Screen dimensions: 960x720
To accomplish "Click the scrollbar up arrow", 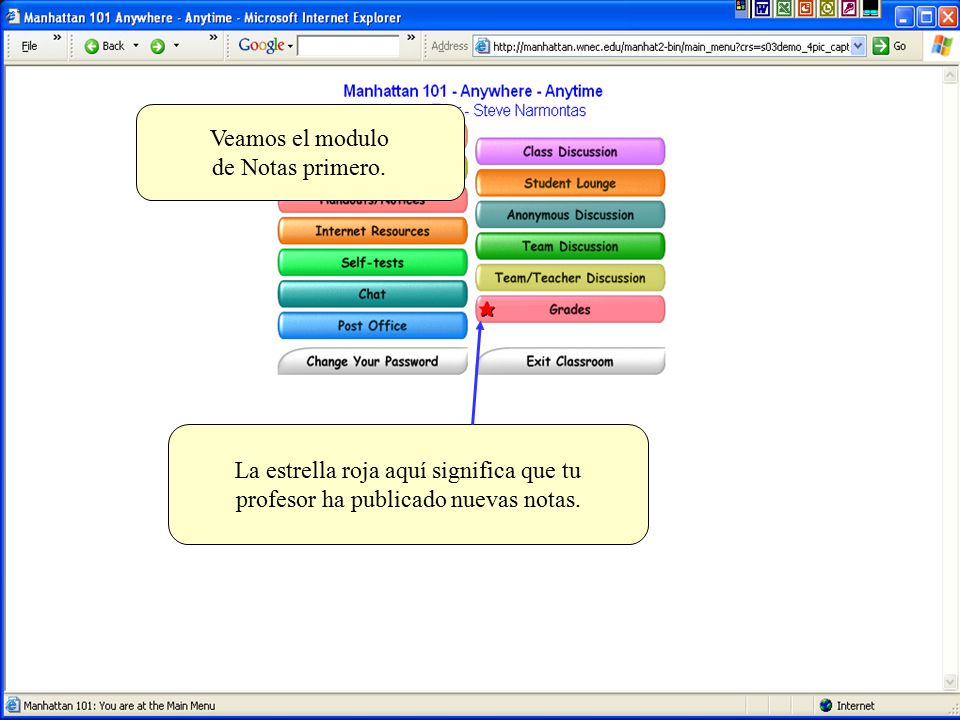I will tap(950, 75).
